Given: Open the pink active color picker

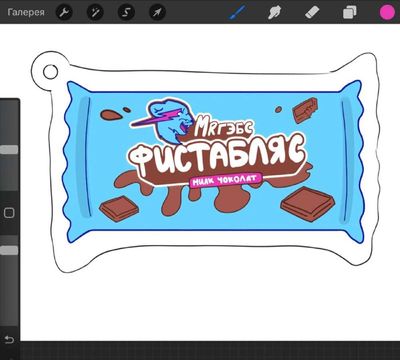Looking at the screenshot, I should 387,12.
